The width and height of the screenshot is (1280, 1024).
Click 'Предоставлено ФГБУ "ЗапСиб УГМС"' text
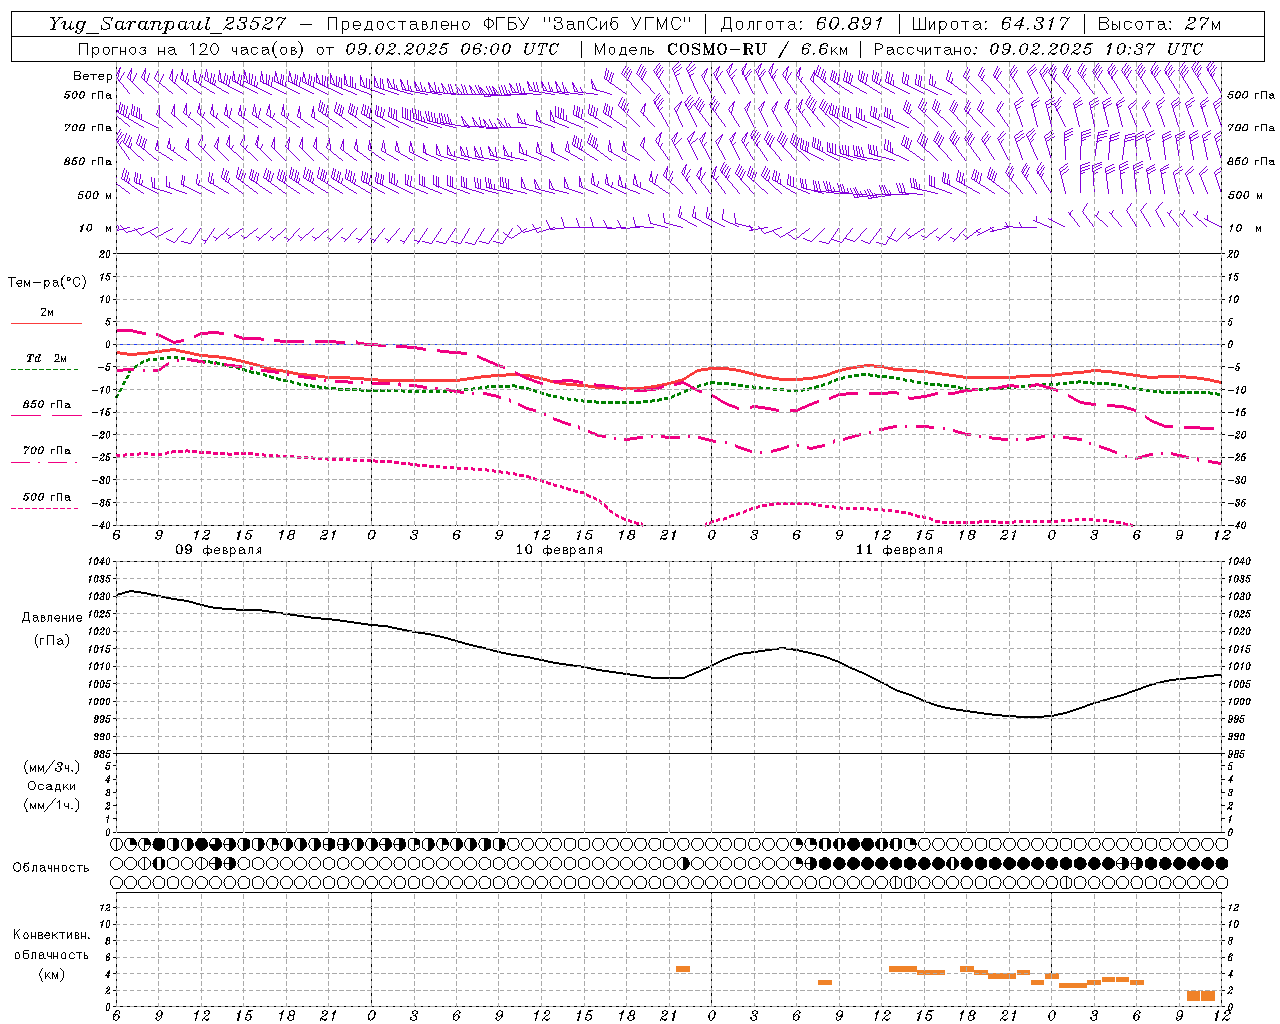pos(509,24)
